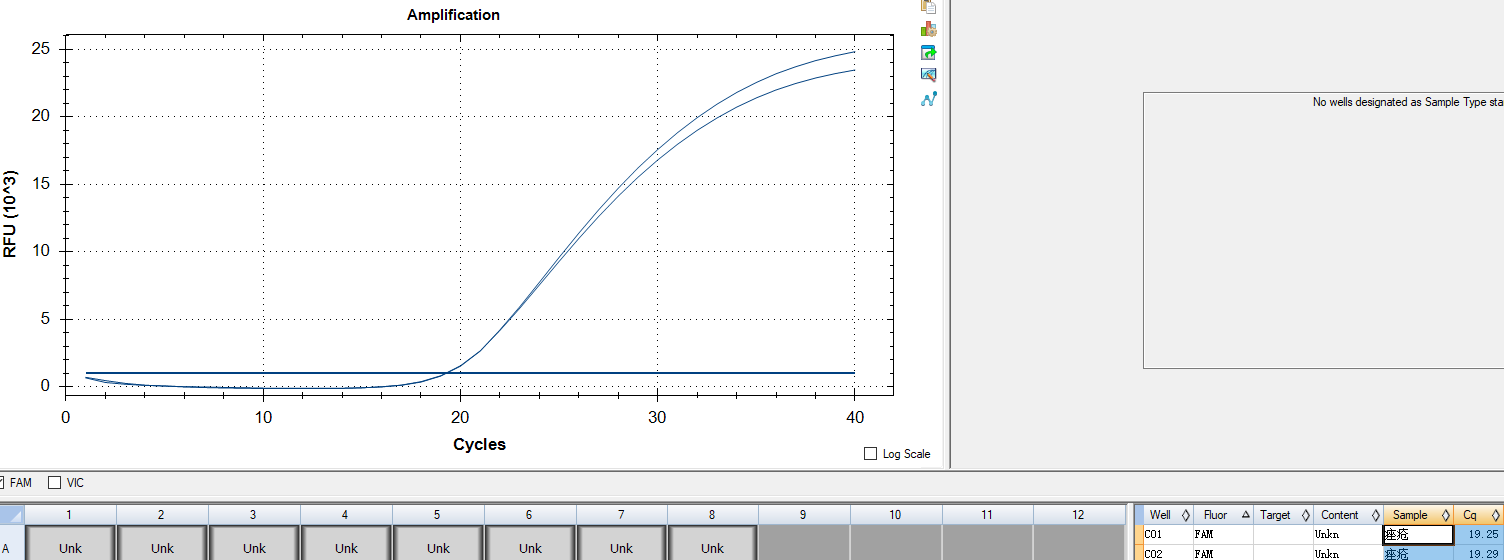Toggle the FAM fluorophore checkbox
The image size is (1504, 560).
[x=1, y=483]
